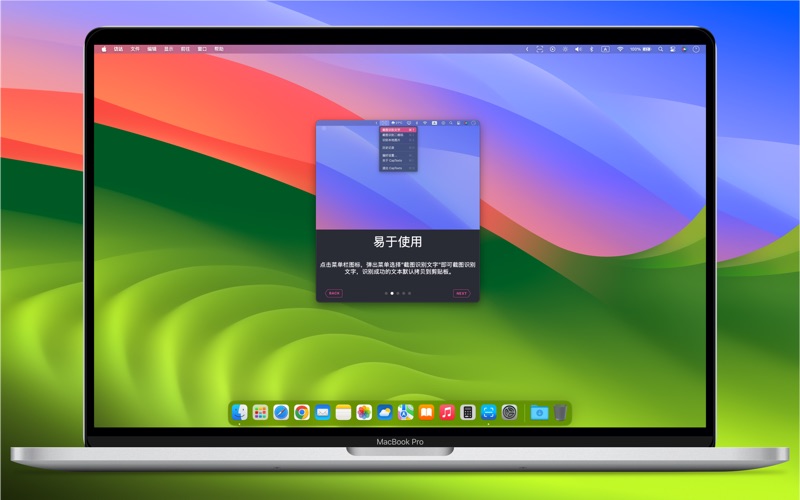Image resolution: width=800 pixels, height=500 pixels.
Task: Open Mail from the Dock
Action: [x=322, y=412]
